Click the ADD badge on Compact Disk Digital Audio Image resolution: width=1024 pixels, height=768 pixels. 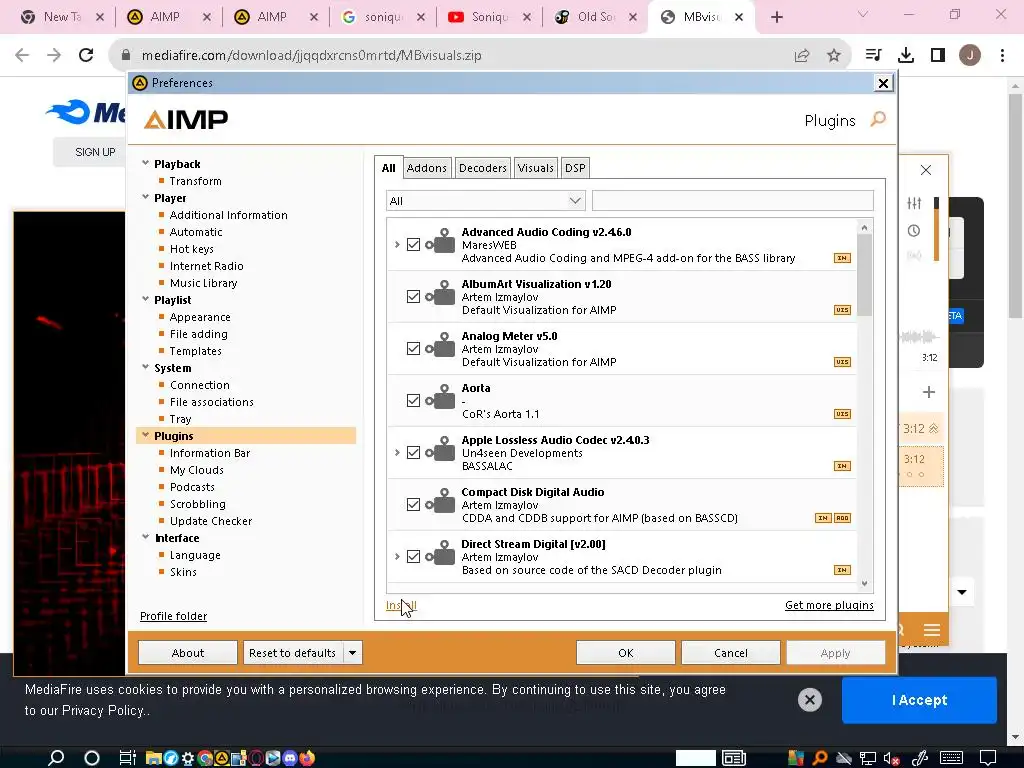(x=842, y=518)
